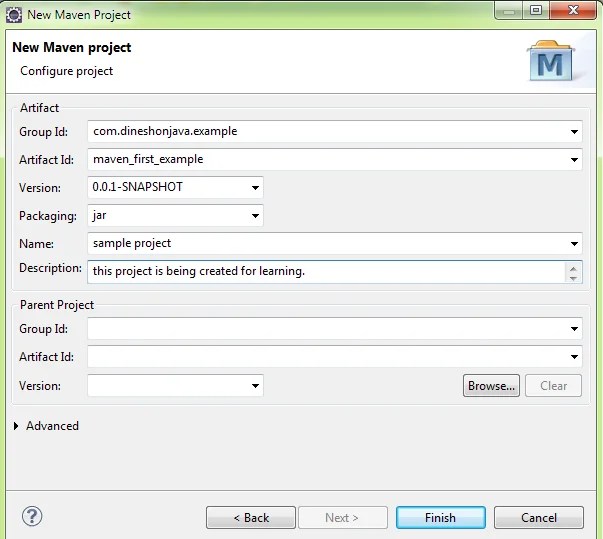
Task: Open the Parent Project Version dropdown
Action: pyautogui.click(x=255, y=386)
